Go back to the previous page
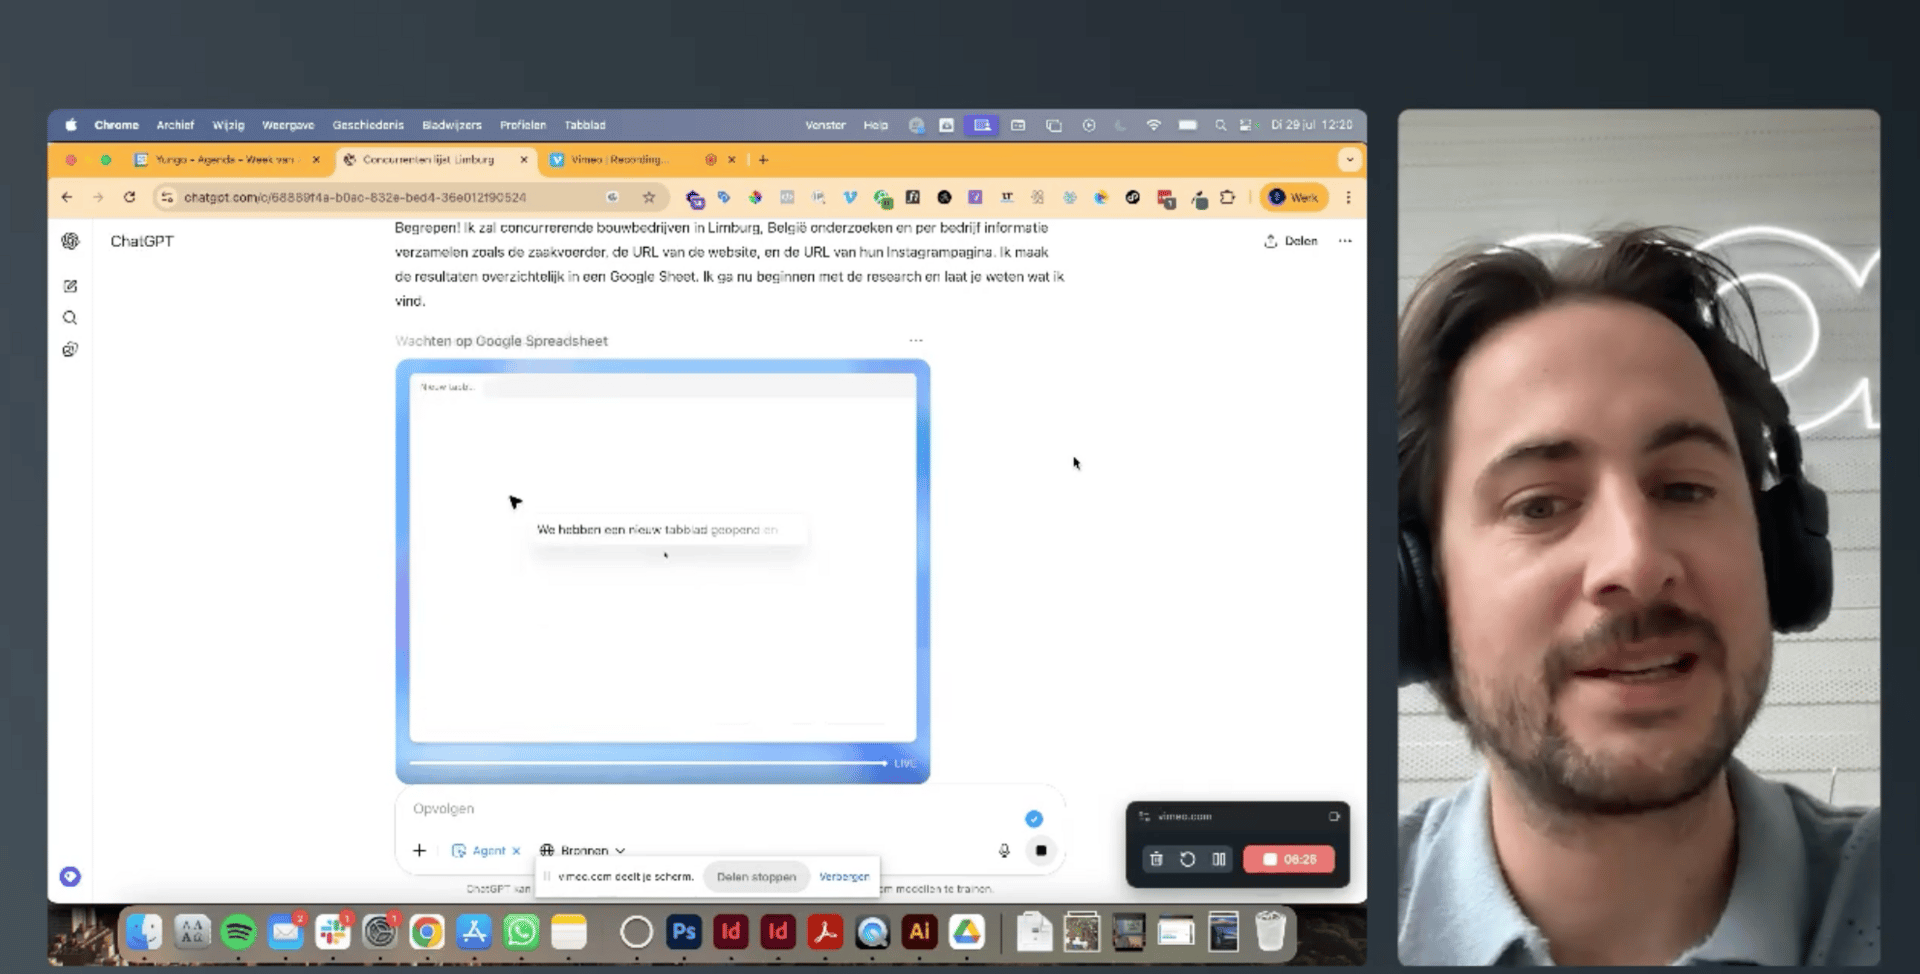Screen dimensions: 1920x974 click(x=67, y=198)
